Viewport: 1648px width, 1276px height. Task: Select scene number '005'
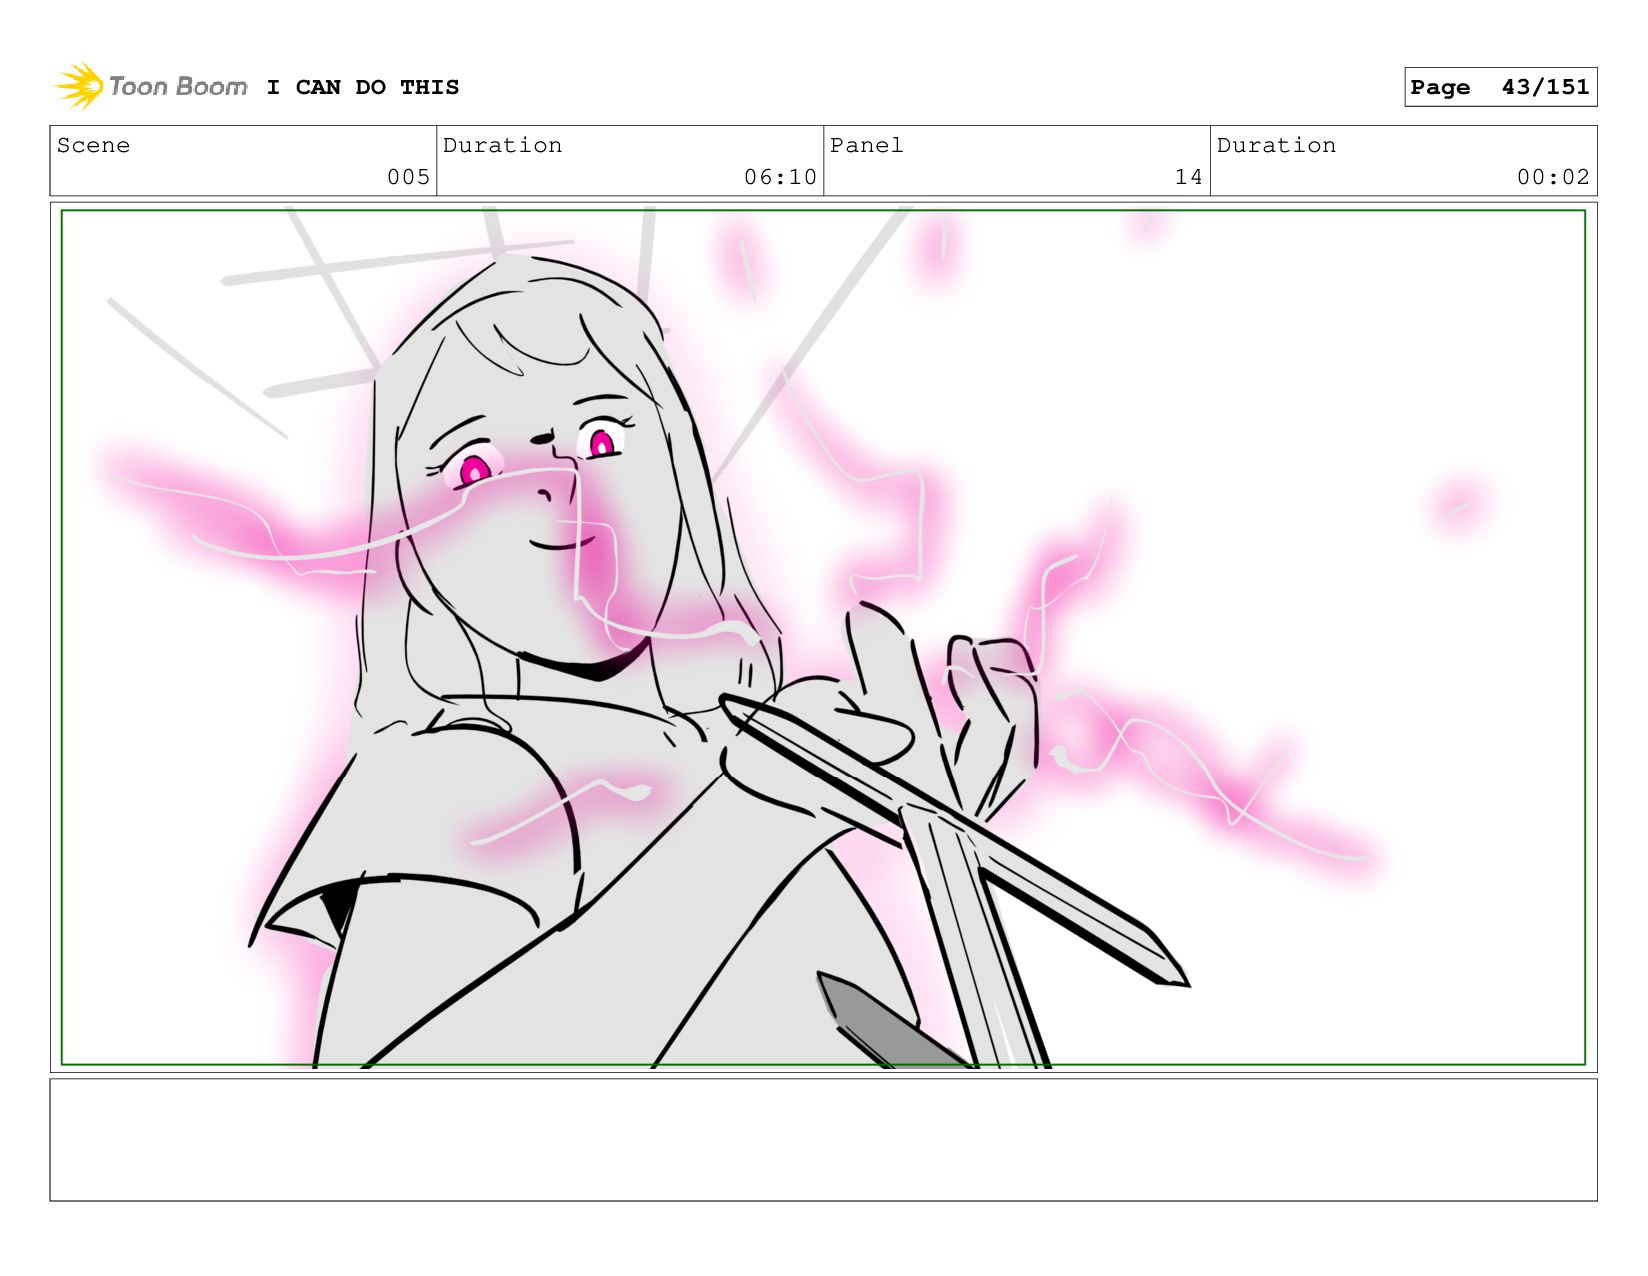coord(408,177)
